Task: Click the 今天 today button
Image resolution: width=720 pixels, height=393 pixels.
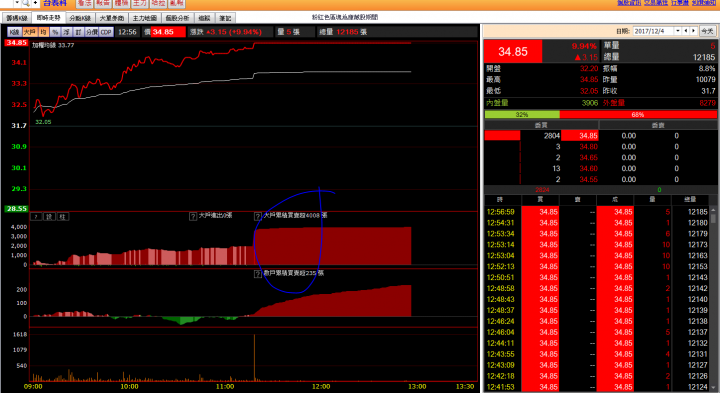Action: pyautogui.click(x=707, y=31)
